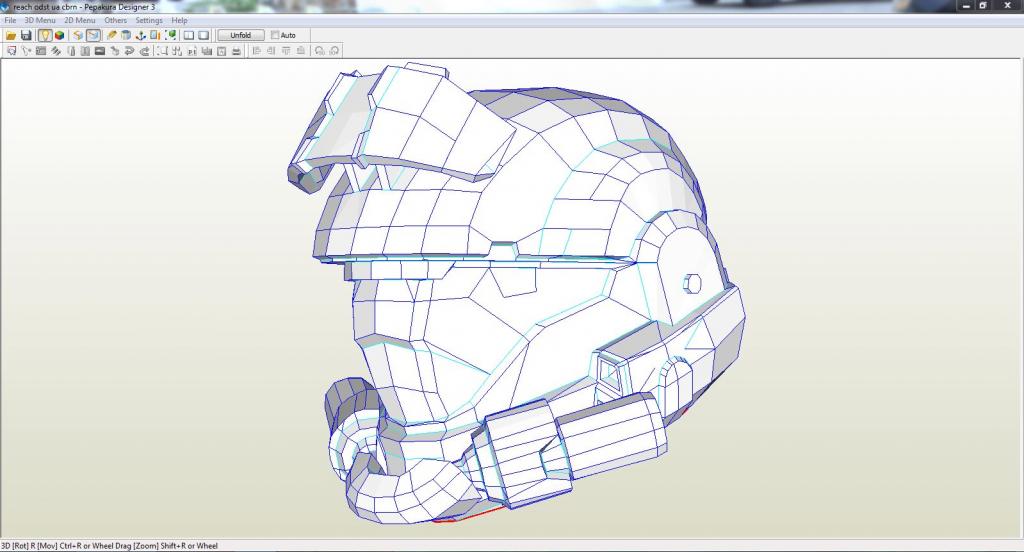Save the project with the floppy disk icon

click(x=26, y=35)
